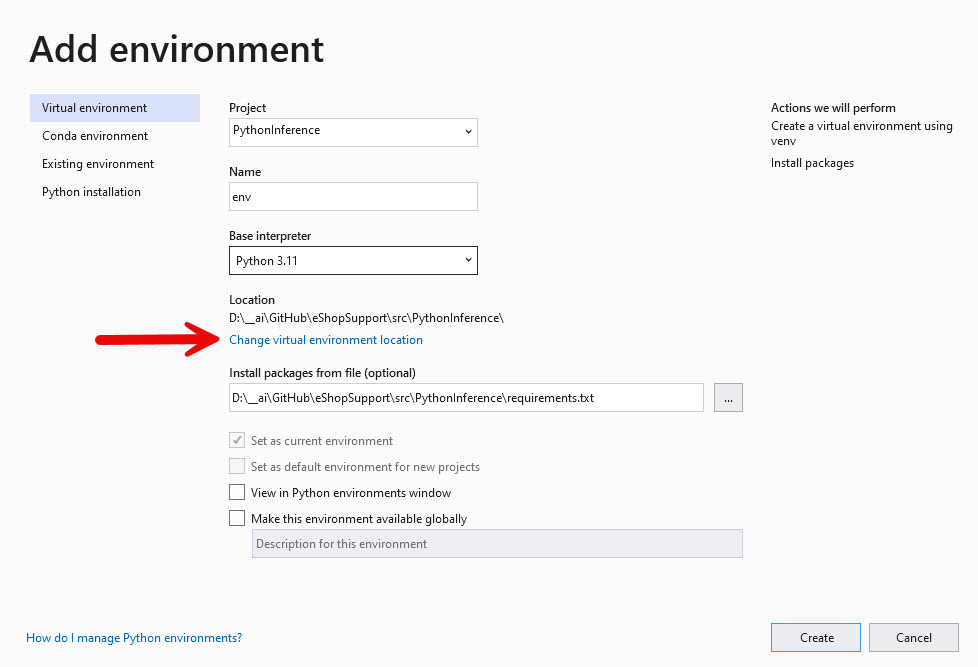Viewport: 978px width, 667px height.
Task: Toggle Set as current environment checkbox
Action: pos(237,441)
